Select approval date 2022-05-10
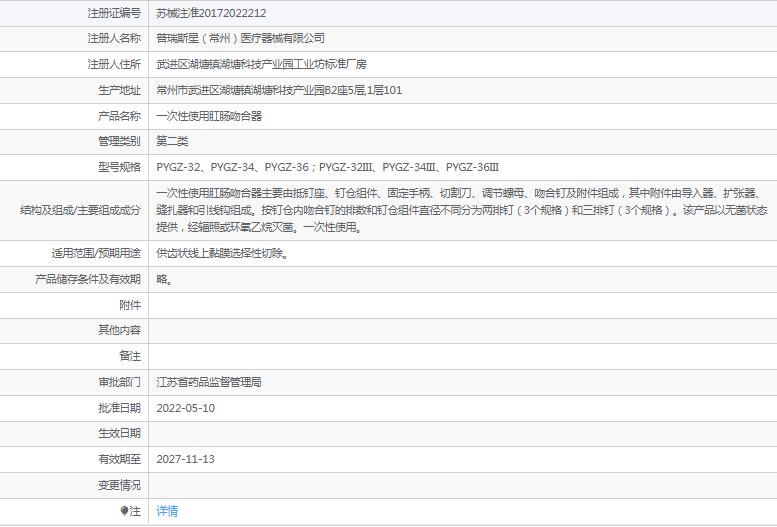The height and width of the screenshot is (527, 777). point(186,408)
